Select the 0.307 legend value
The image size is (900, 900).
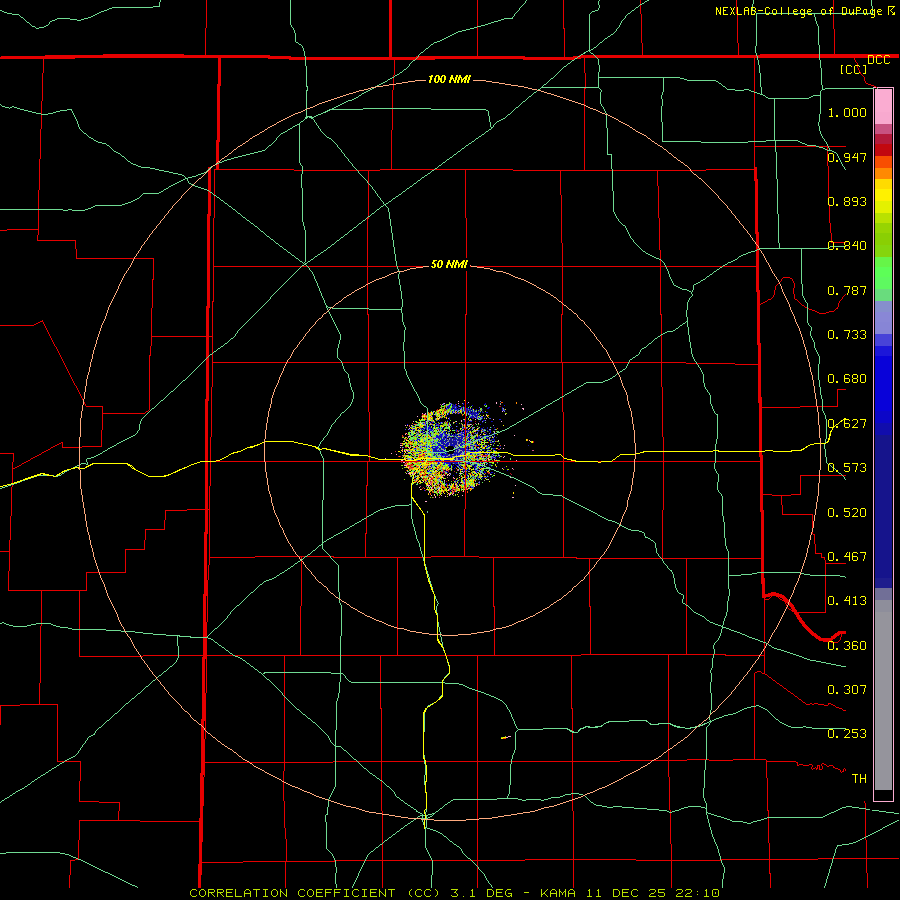tap(847, 690)
